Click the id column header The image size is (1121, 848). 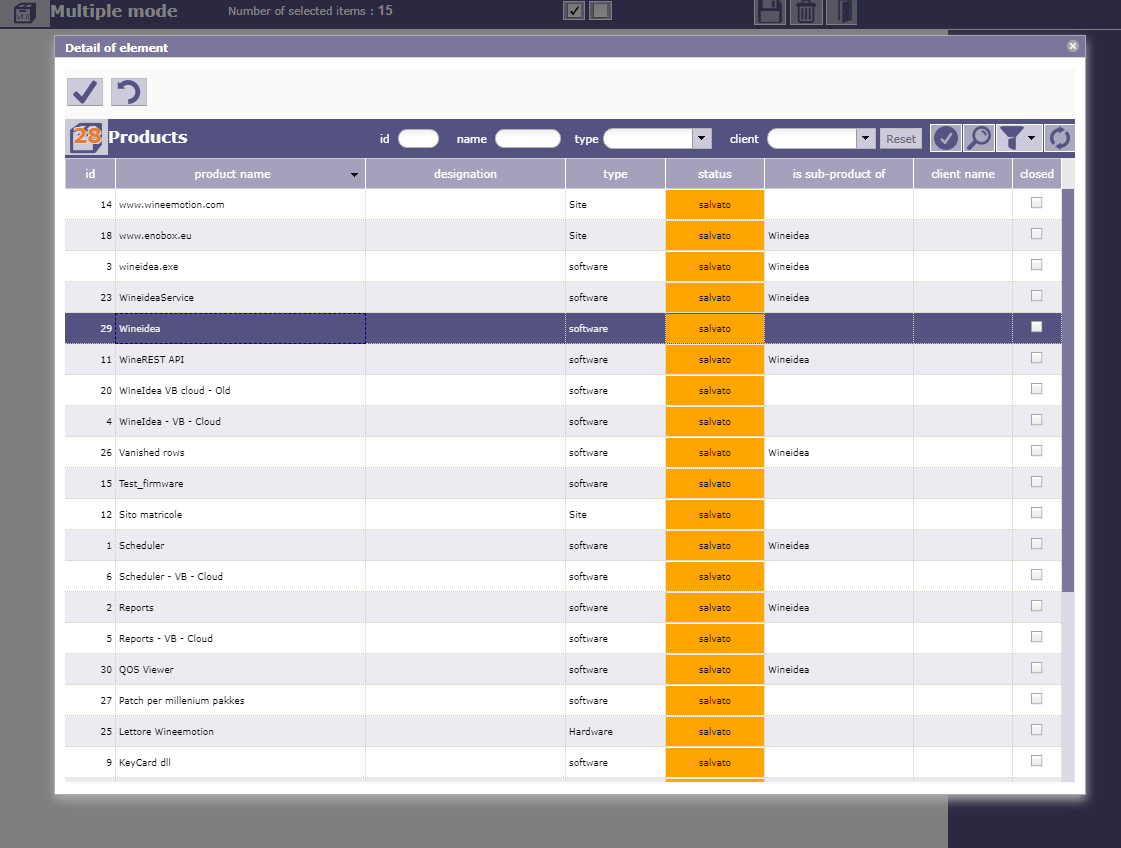pyautogui.click(x=90, y=174)
